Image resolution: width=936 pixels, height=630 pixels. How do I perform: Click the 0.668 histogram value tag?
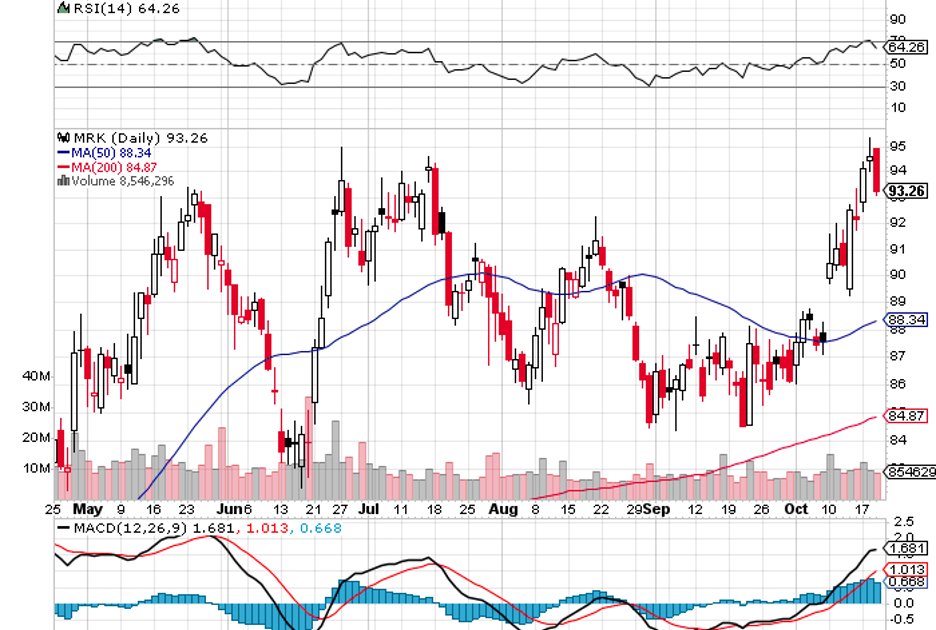point(906,582)
